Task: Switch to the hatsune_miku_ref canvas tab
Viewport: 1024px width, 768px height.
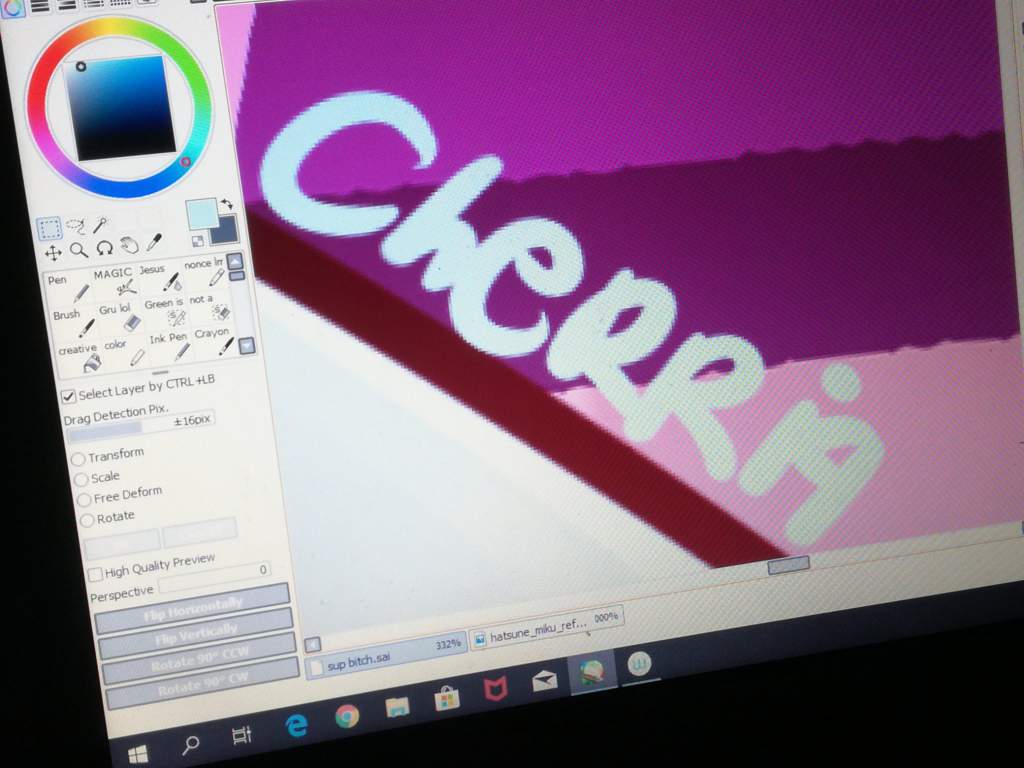Action: pyautogui.click(x=547, y=628)
